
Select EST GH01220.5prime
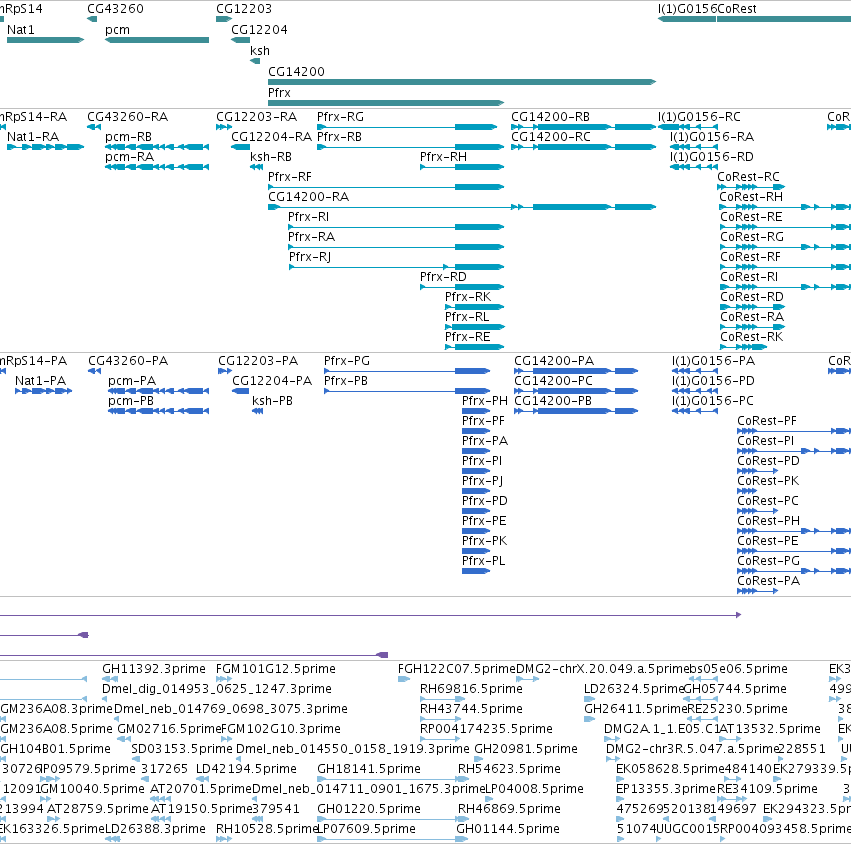coord(392,819)
